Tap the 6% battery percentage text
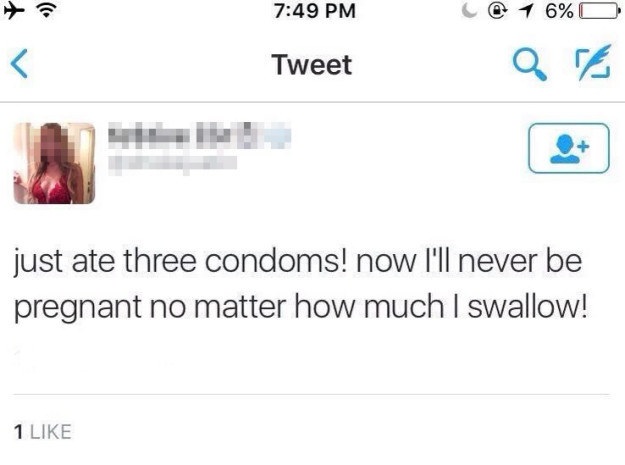625x465 pixels. pyautogui.click(x=559, y=11)
